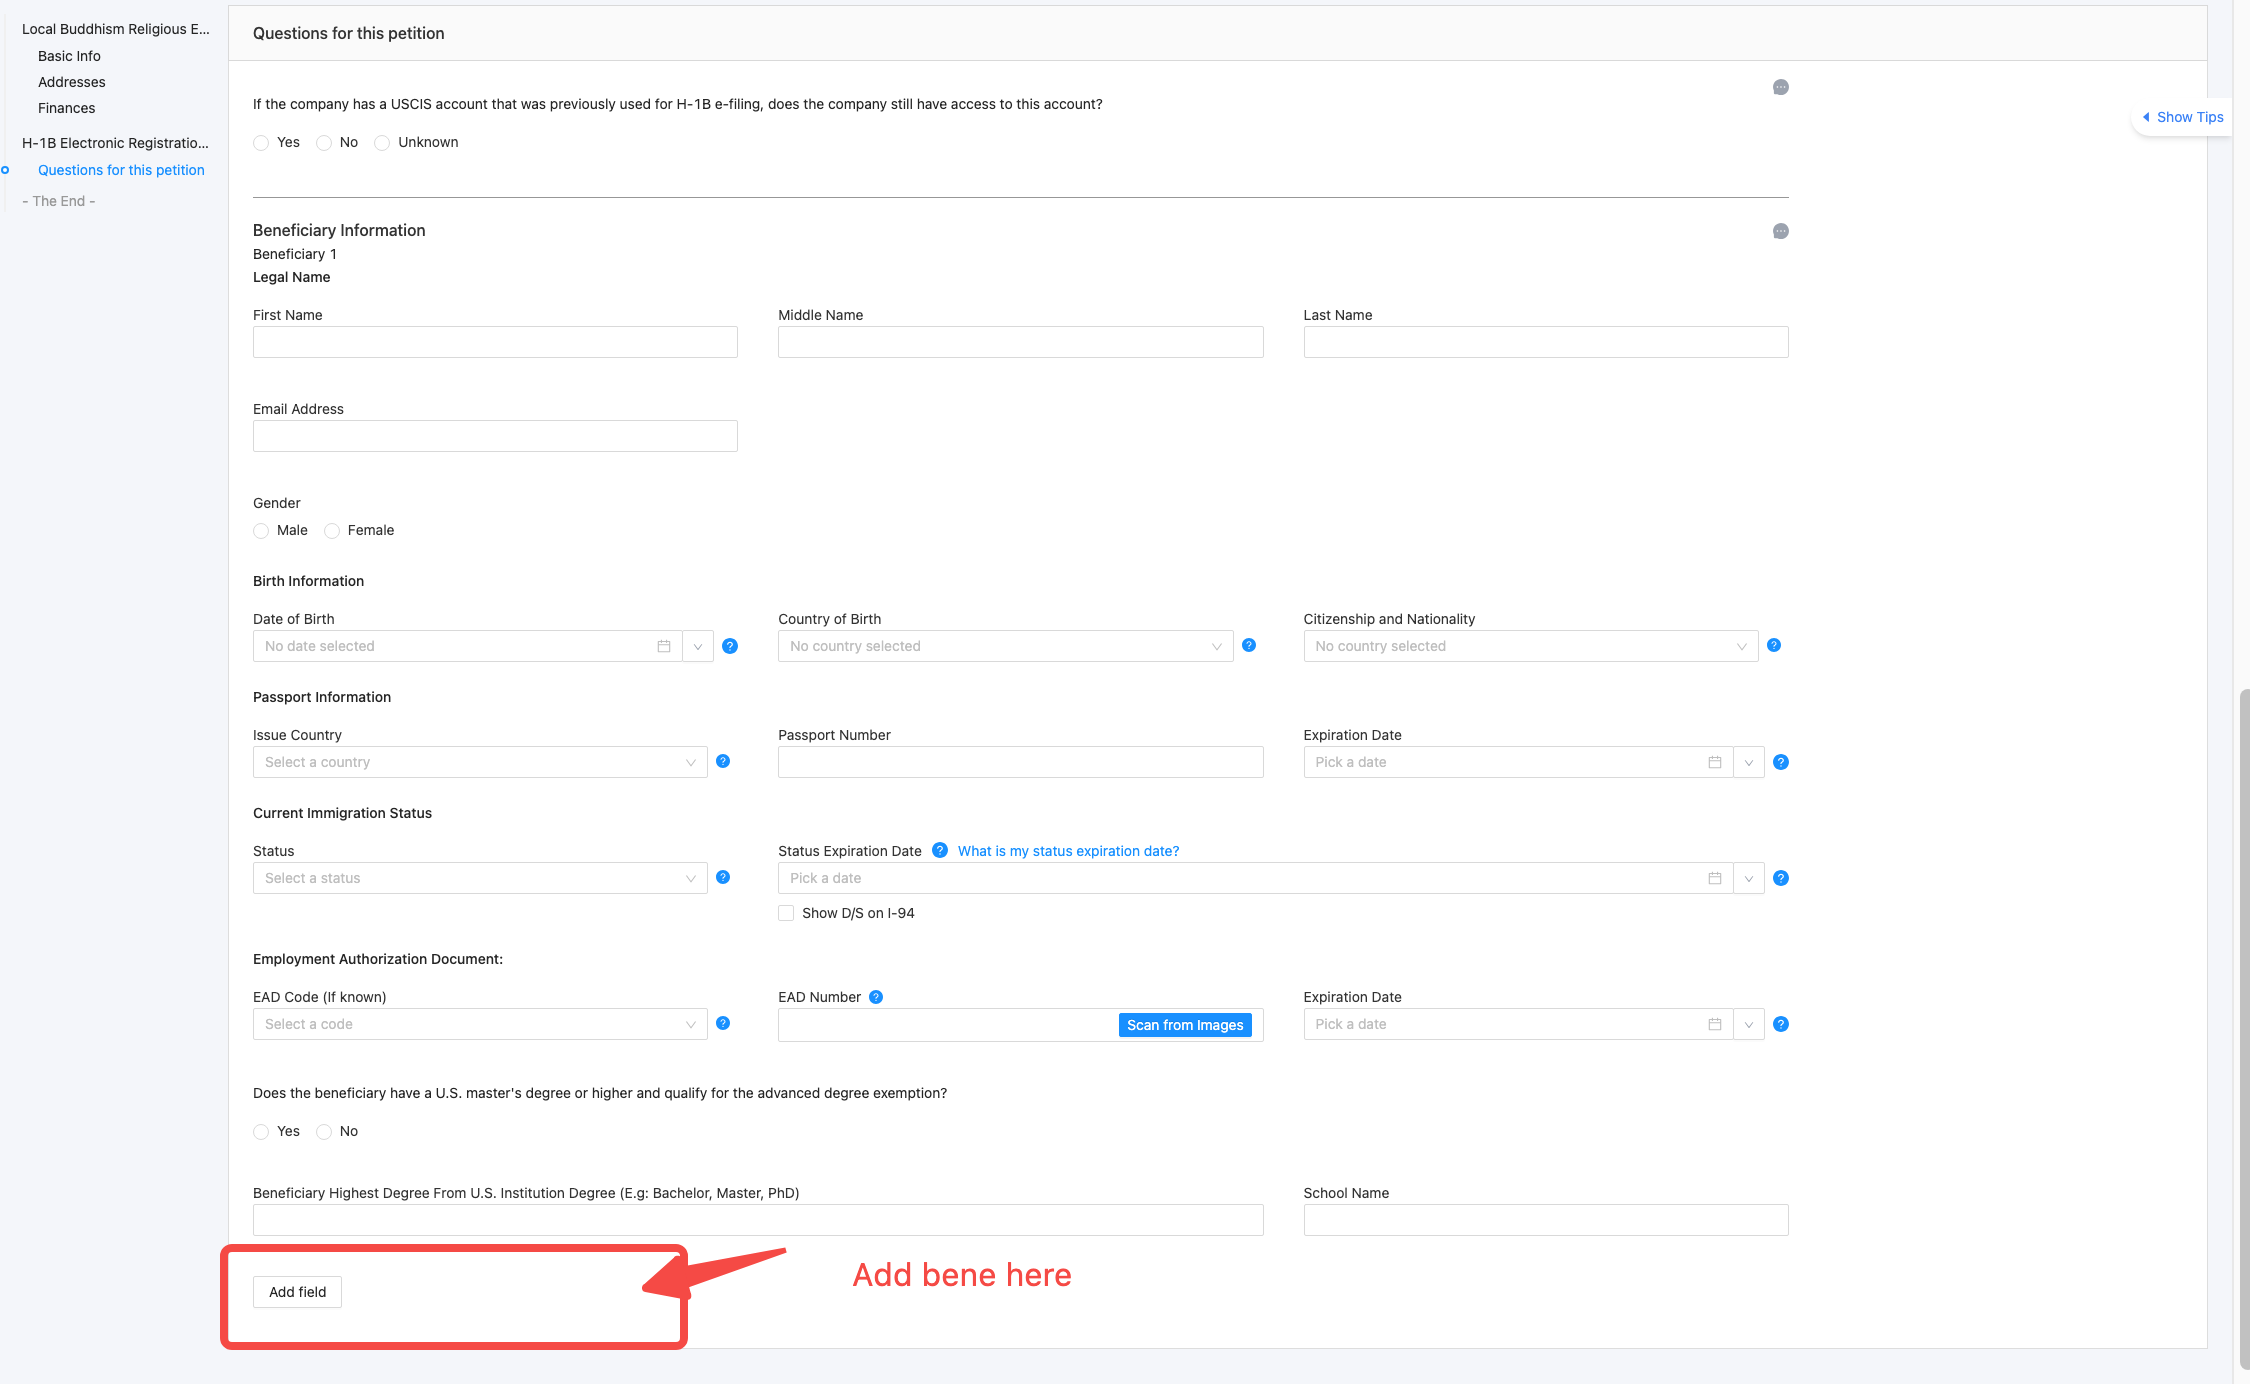Click comment icon beside Beneficiary Information heading

coord(1780,232)
